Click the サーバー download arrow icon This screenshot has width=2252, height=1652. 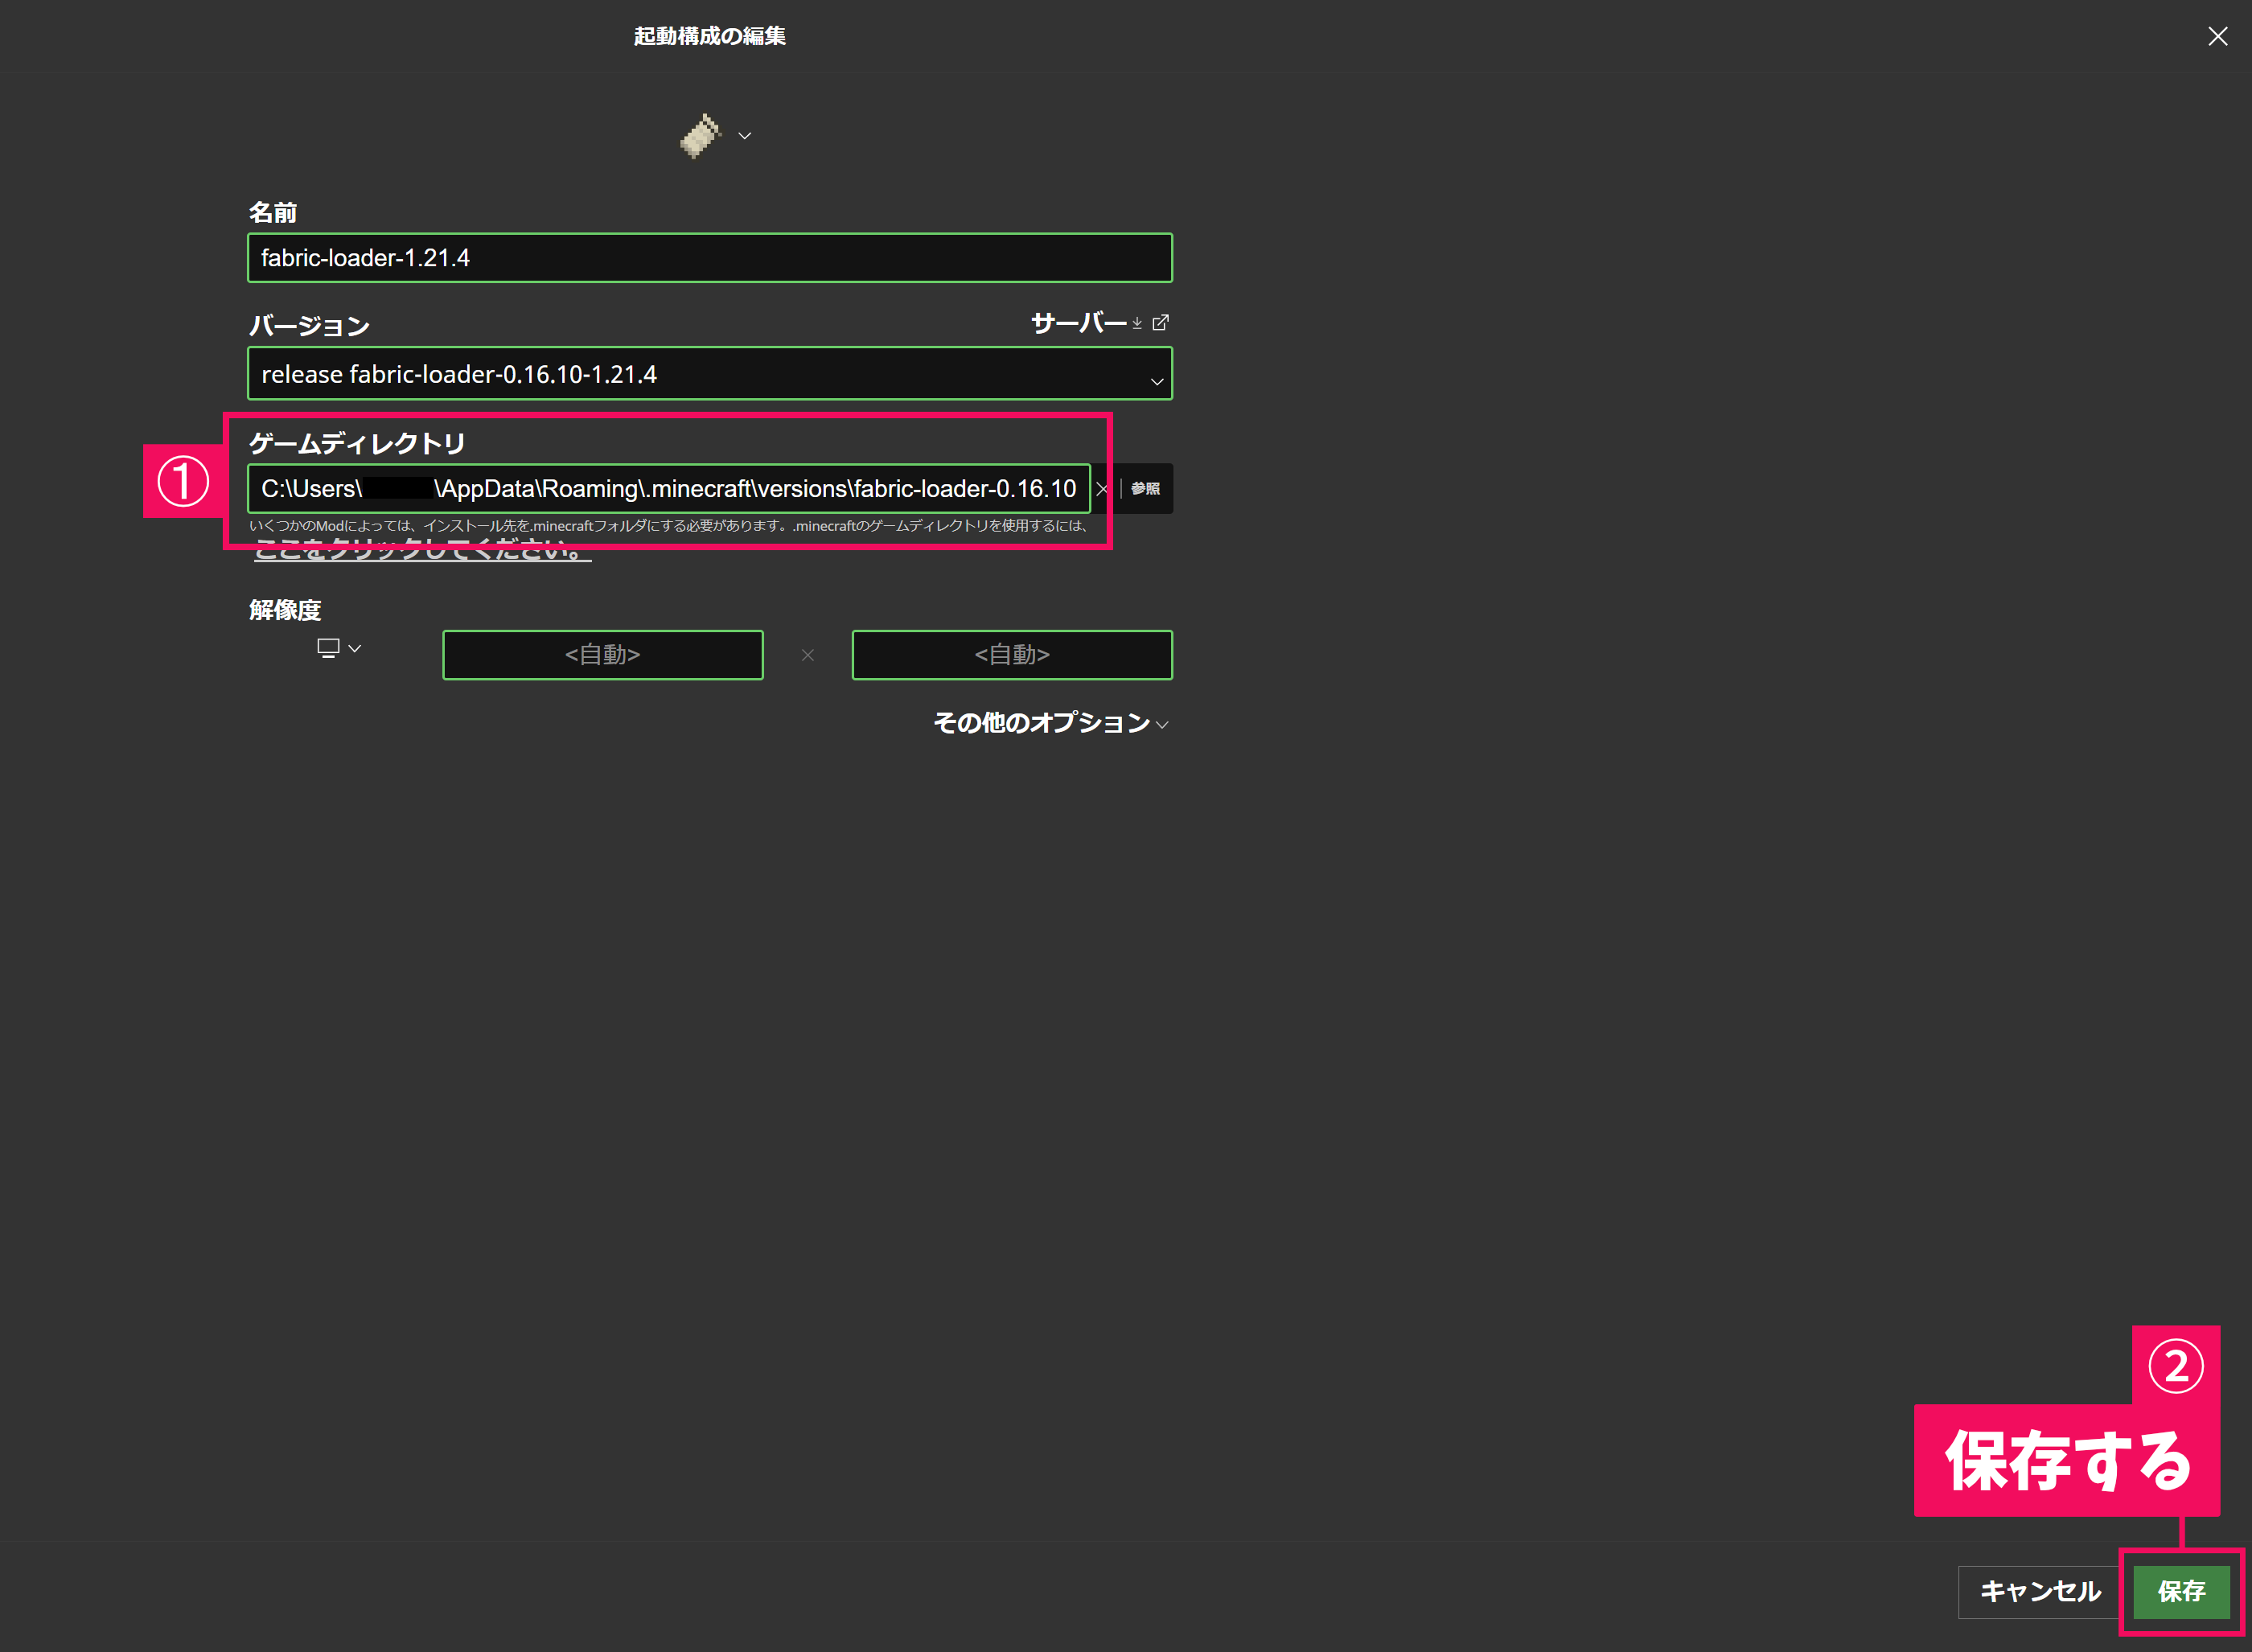[x=1137, y=323]
